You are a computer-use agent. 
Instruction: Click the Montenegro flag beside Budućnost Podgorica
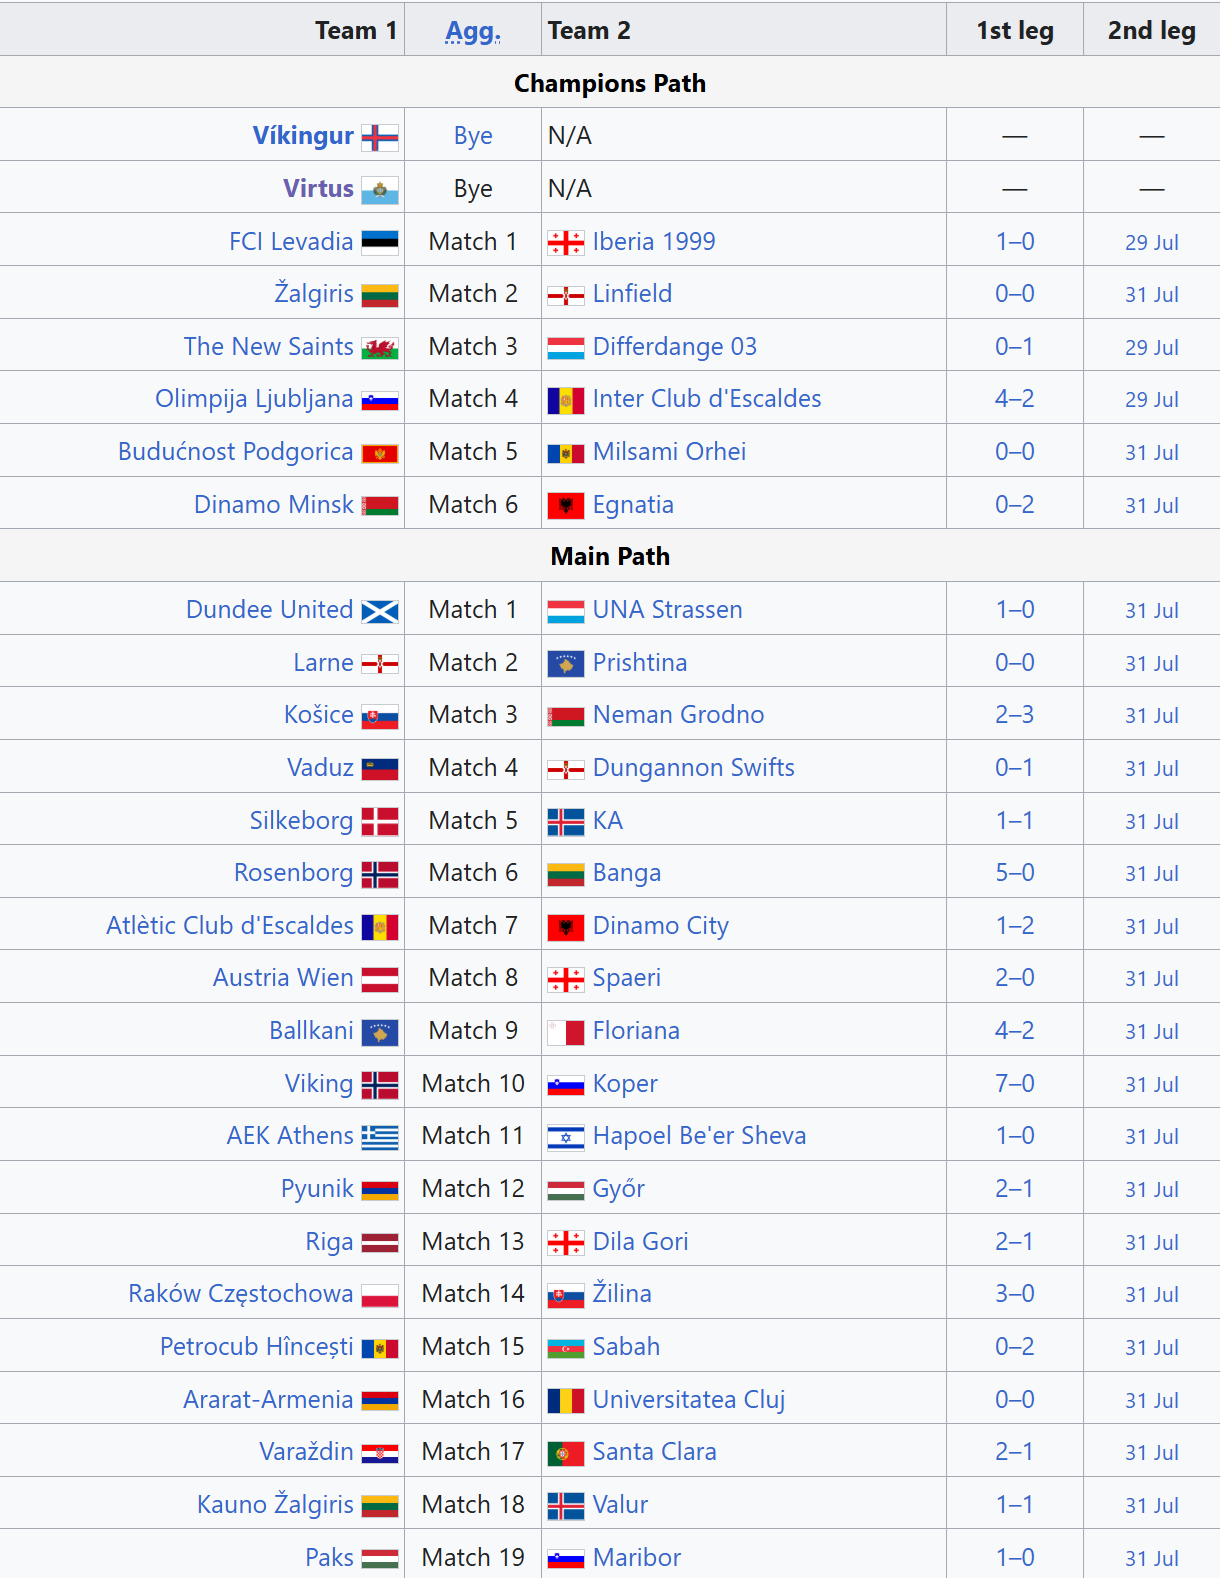[x=380, y=453]
